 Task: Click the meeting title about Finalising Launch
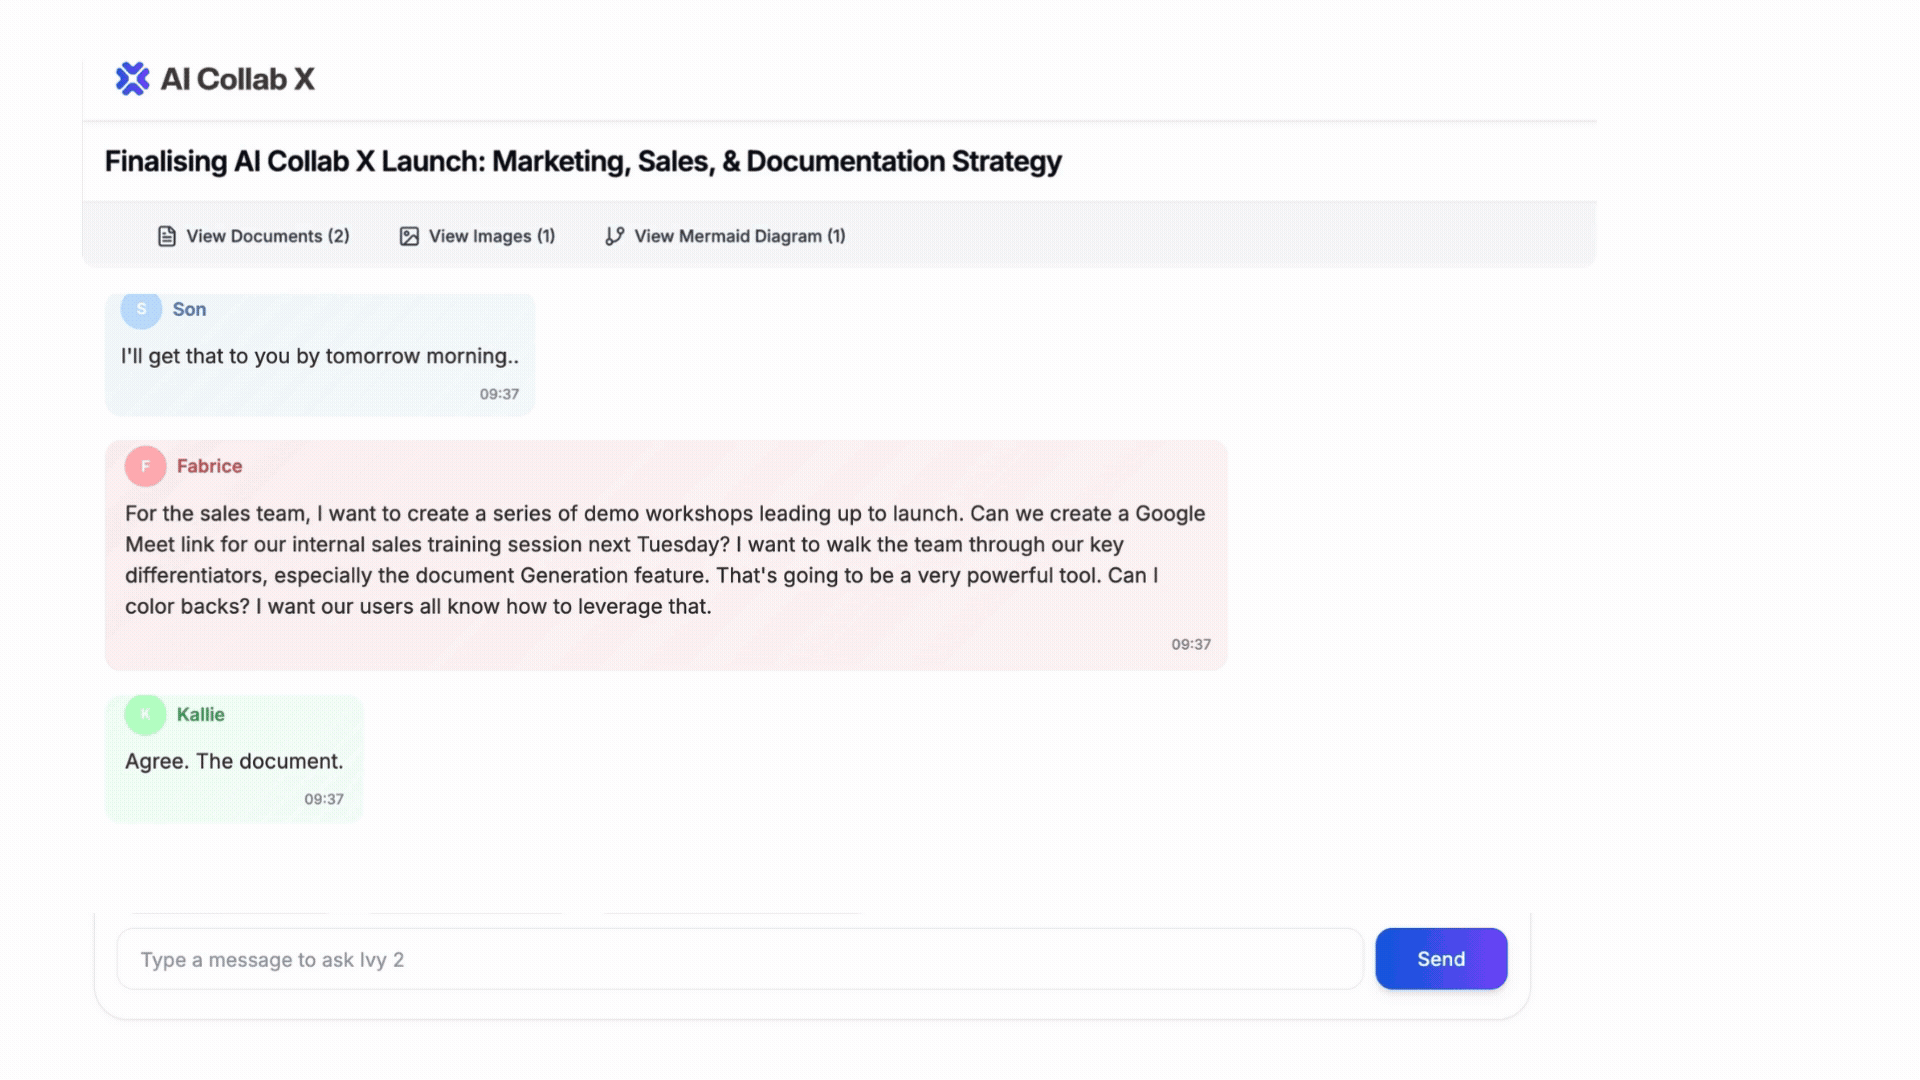(583, 161)
